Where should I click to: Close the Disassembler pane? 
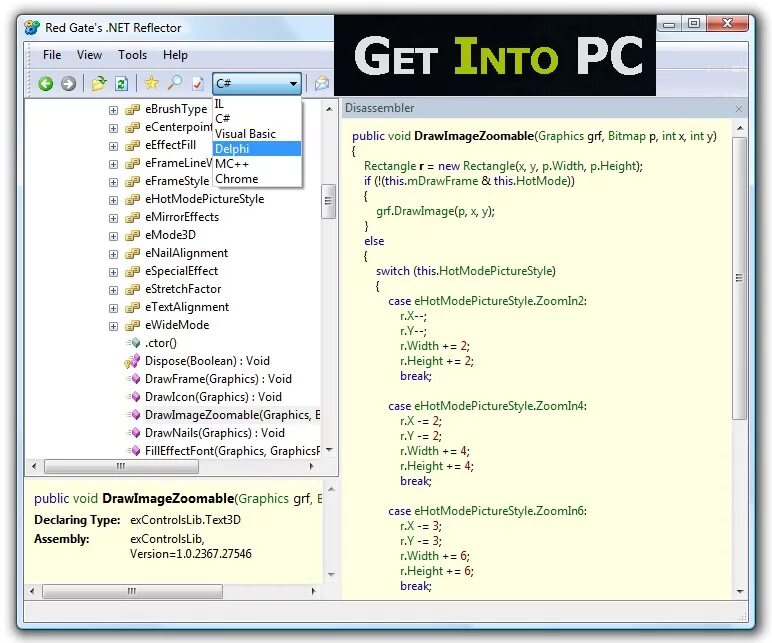tap(739, 109)
